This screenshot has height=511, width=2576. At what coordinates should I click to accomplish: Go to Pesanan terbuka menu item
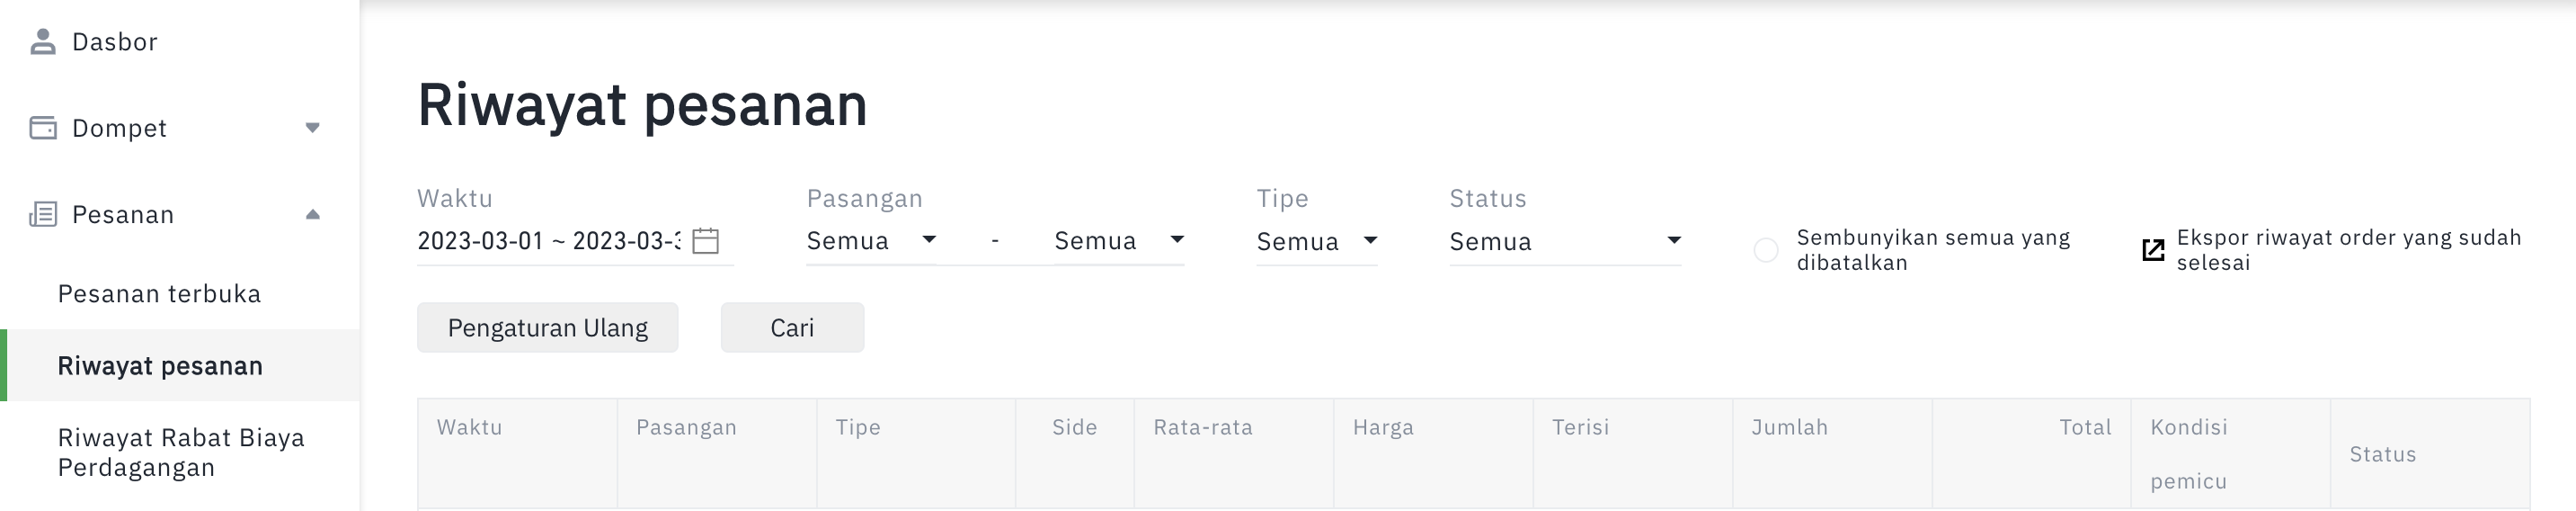[159, 294]
